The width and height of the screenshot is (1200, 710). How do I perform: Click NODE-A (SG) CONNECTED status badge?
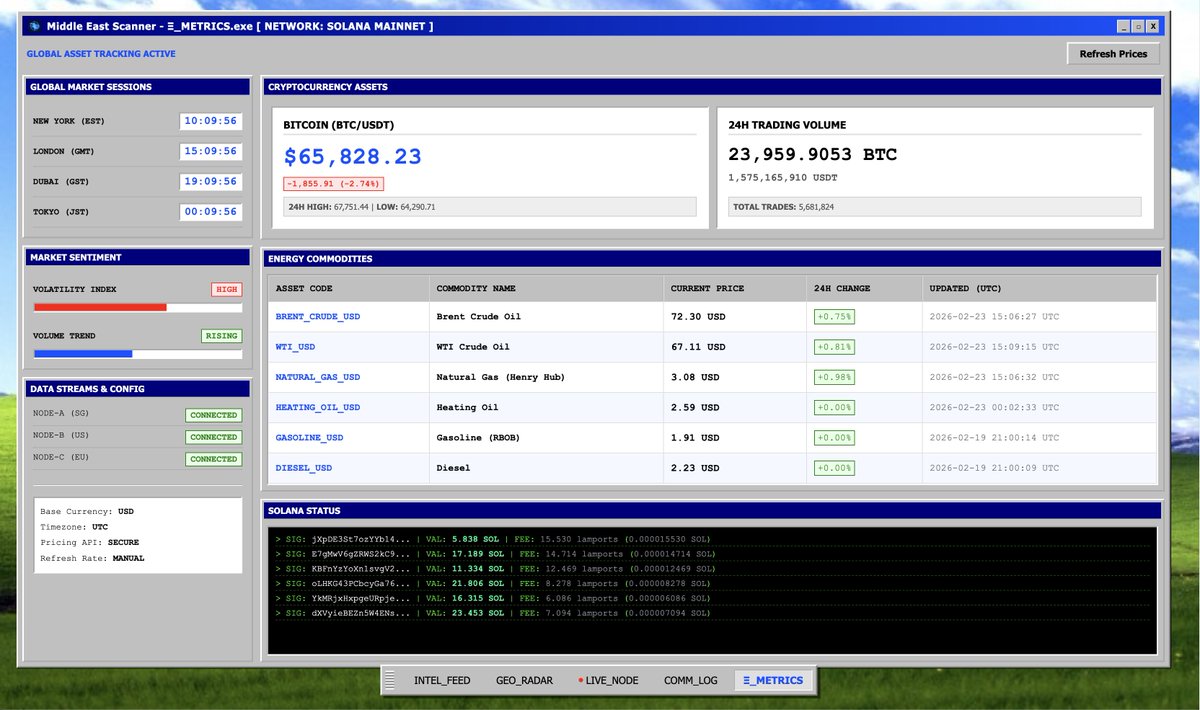coord(214,415)
